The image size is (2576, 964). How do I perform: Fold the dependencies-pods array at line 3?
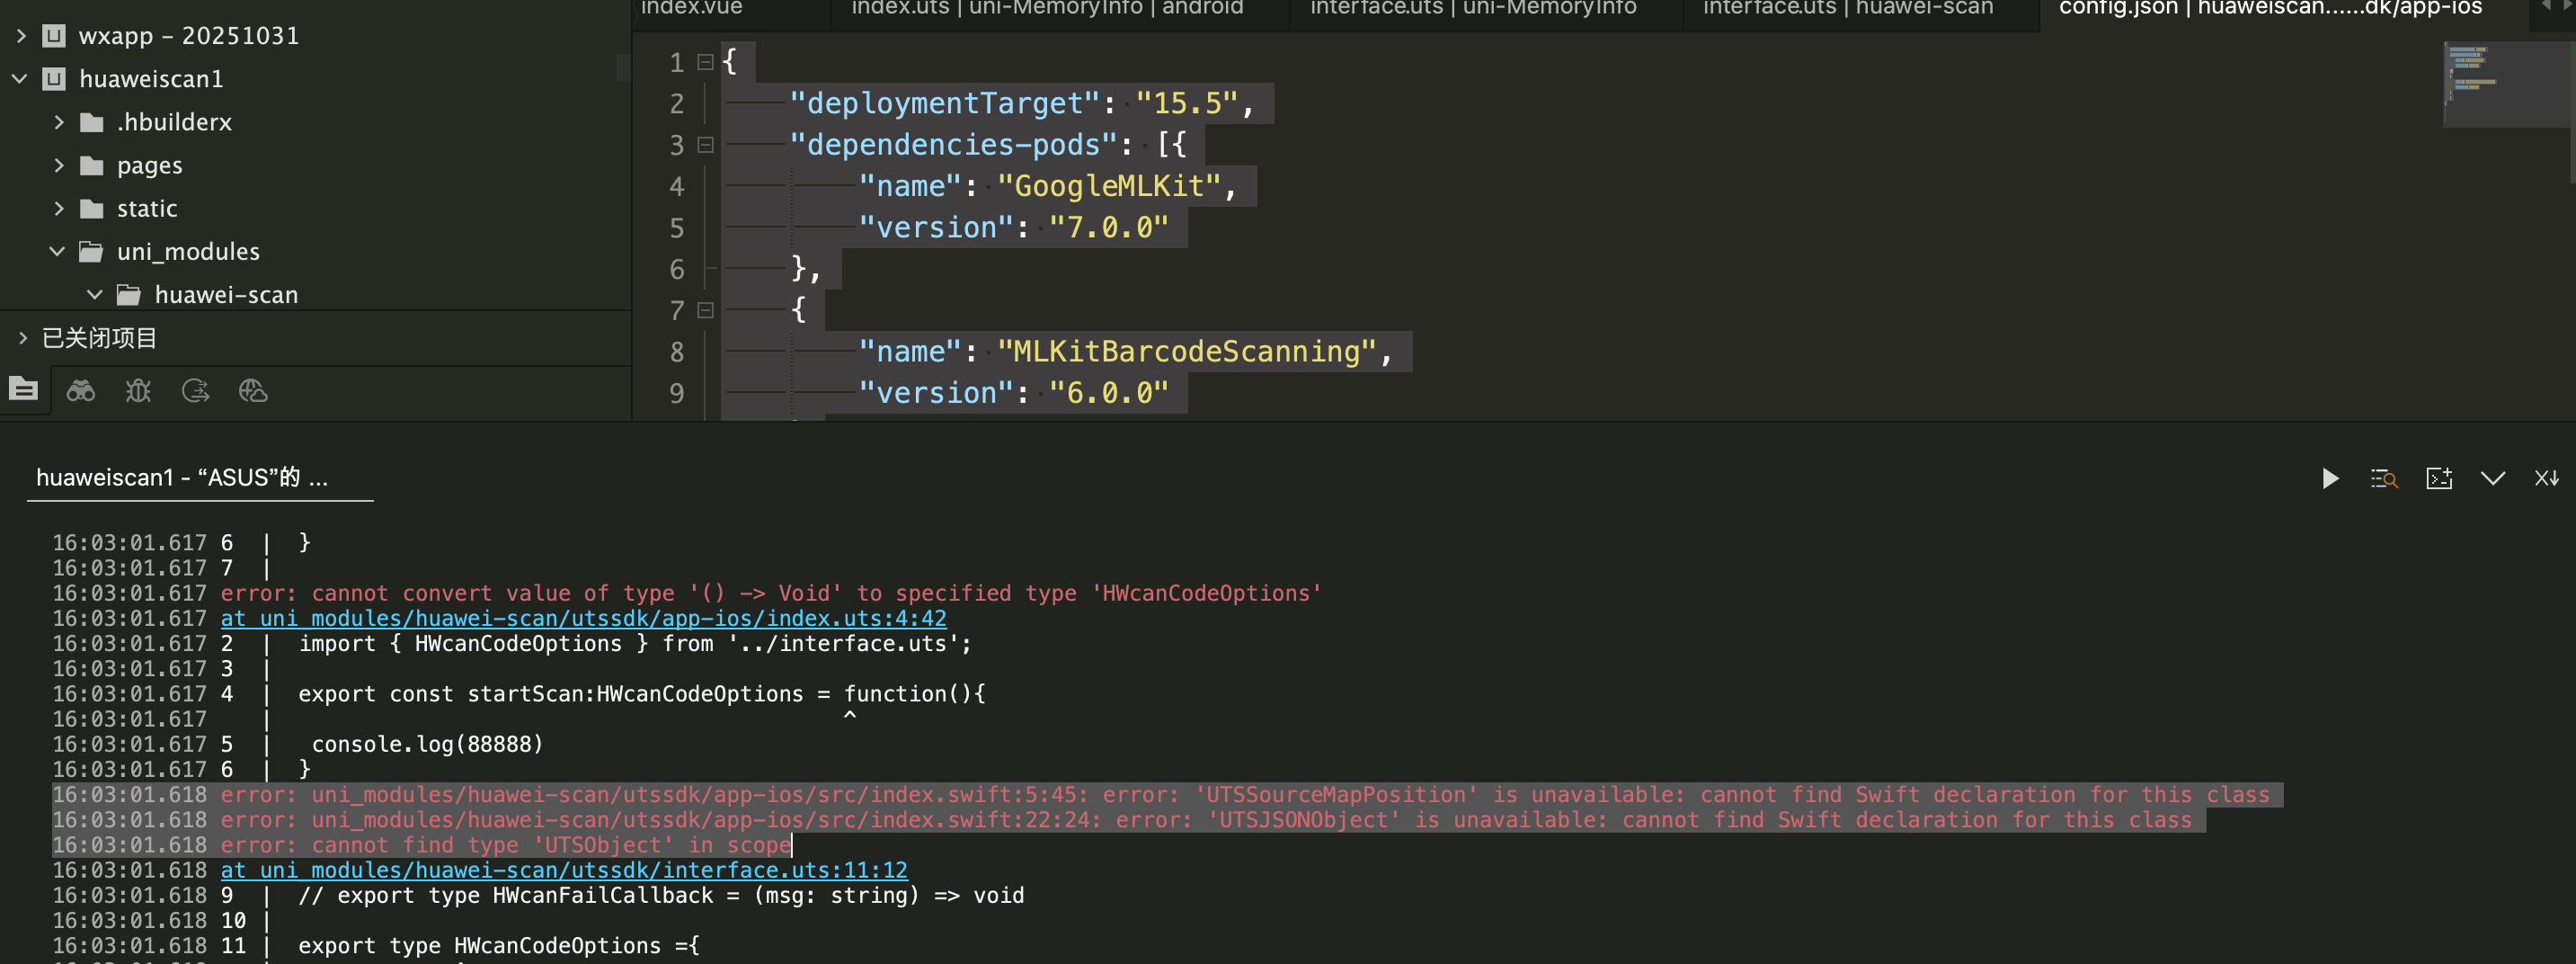[705, 145]
